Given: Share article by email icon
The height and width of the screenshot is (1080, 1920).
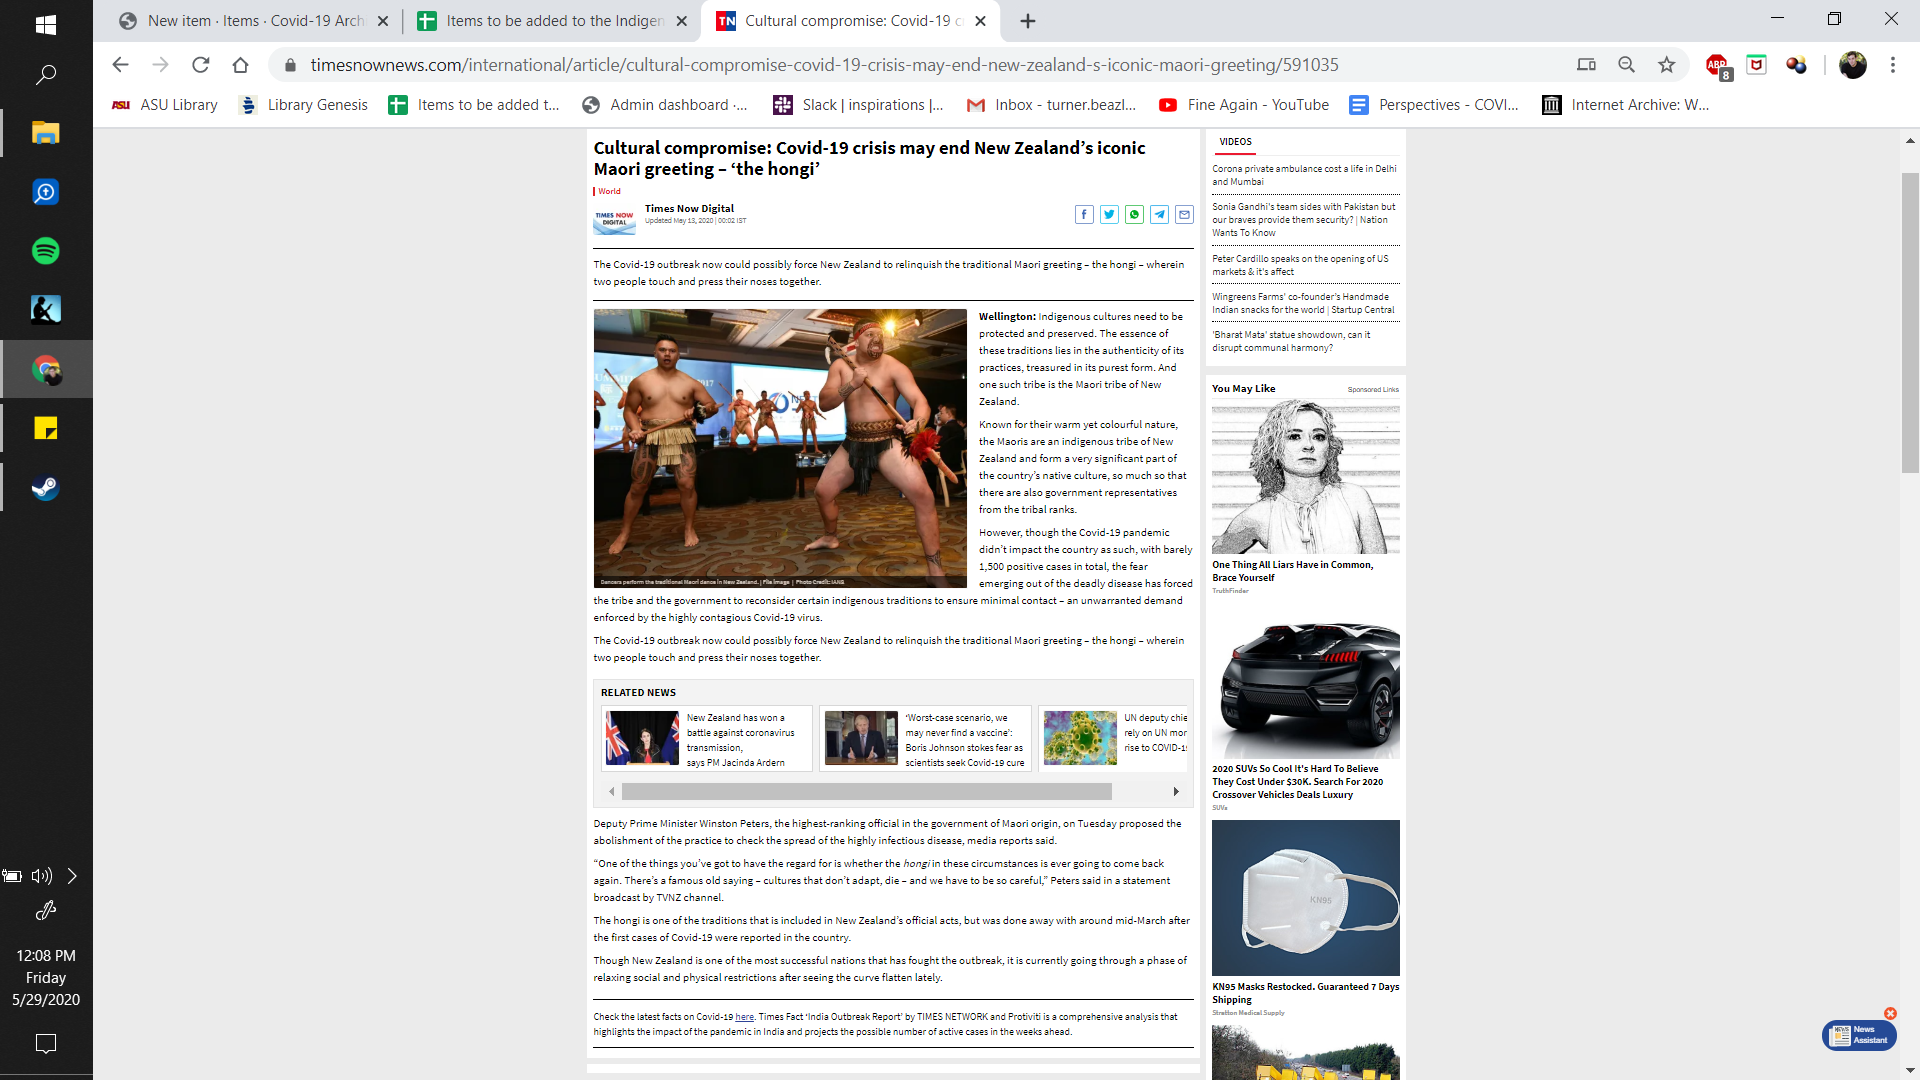Looking at the screenshot, I should point(1184,214).
